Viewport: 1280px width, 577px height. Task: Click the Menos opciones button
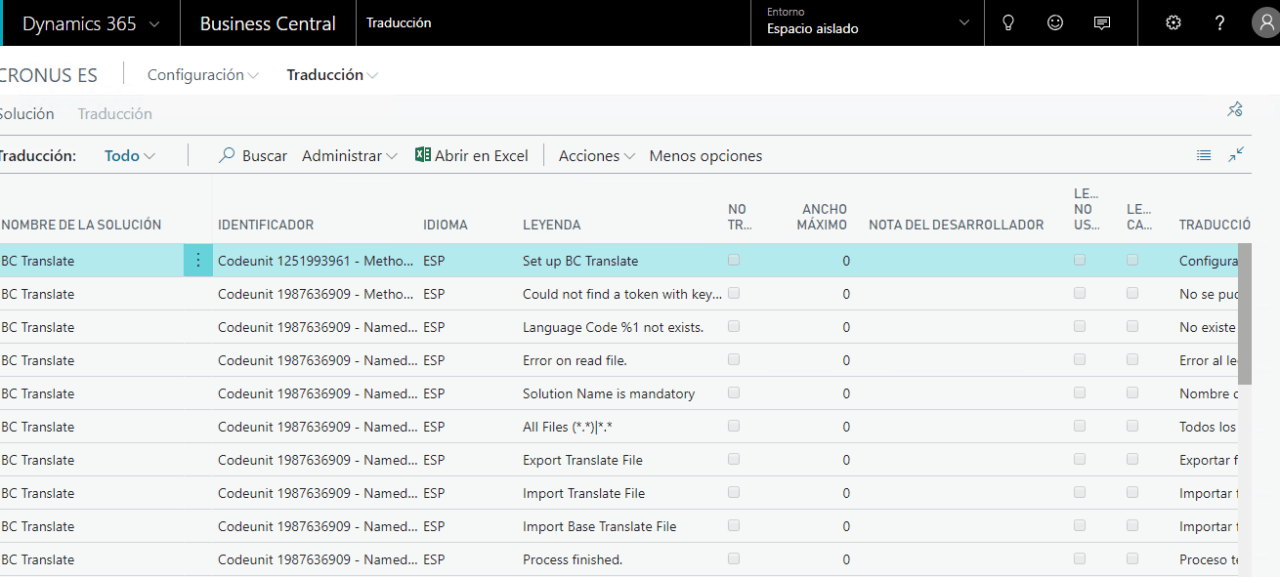click(706, 156)
